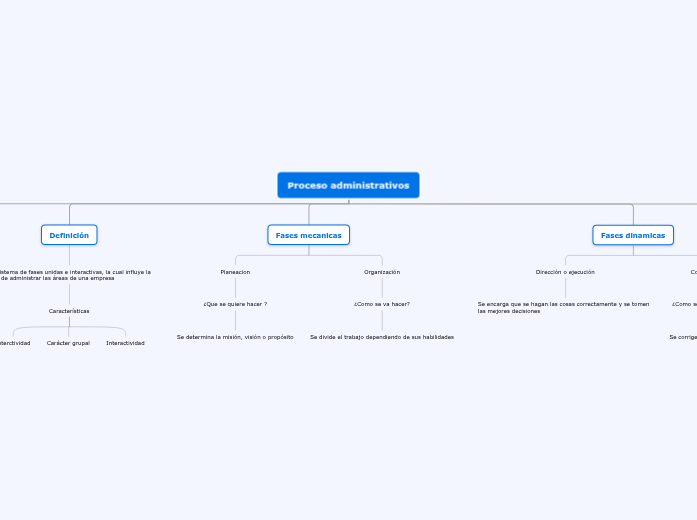Click the 'Características' node
Screen dimensions: 697x520
click(x=69, y=311)
